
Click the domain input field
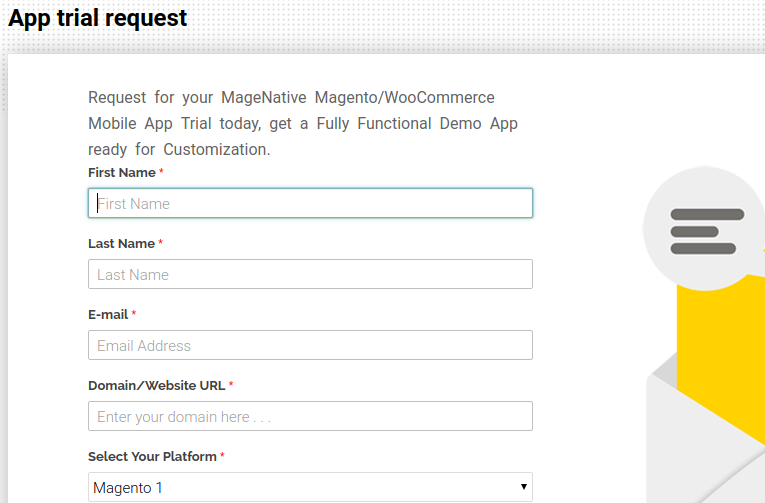point(310,416)
